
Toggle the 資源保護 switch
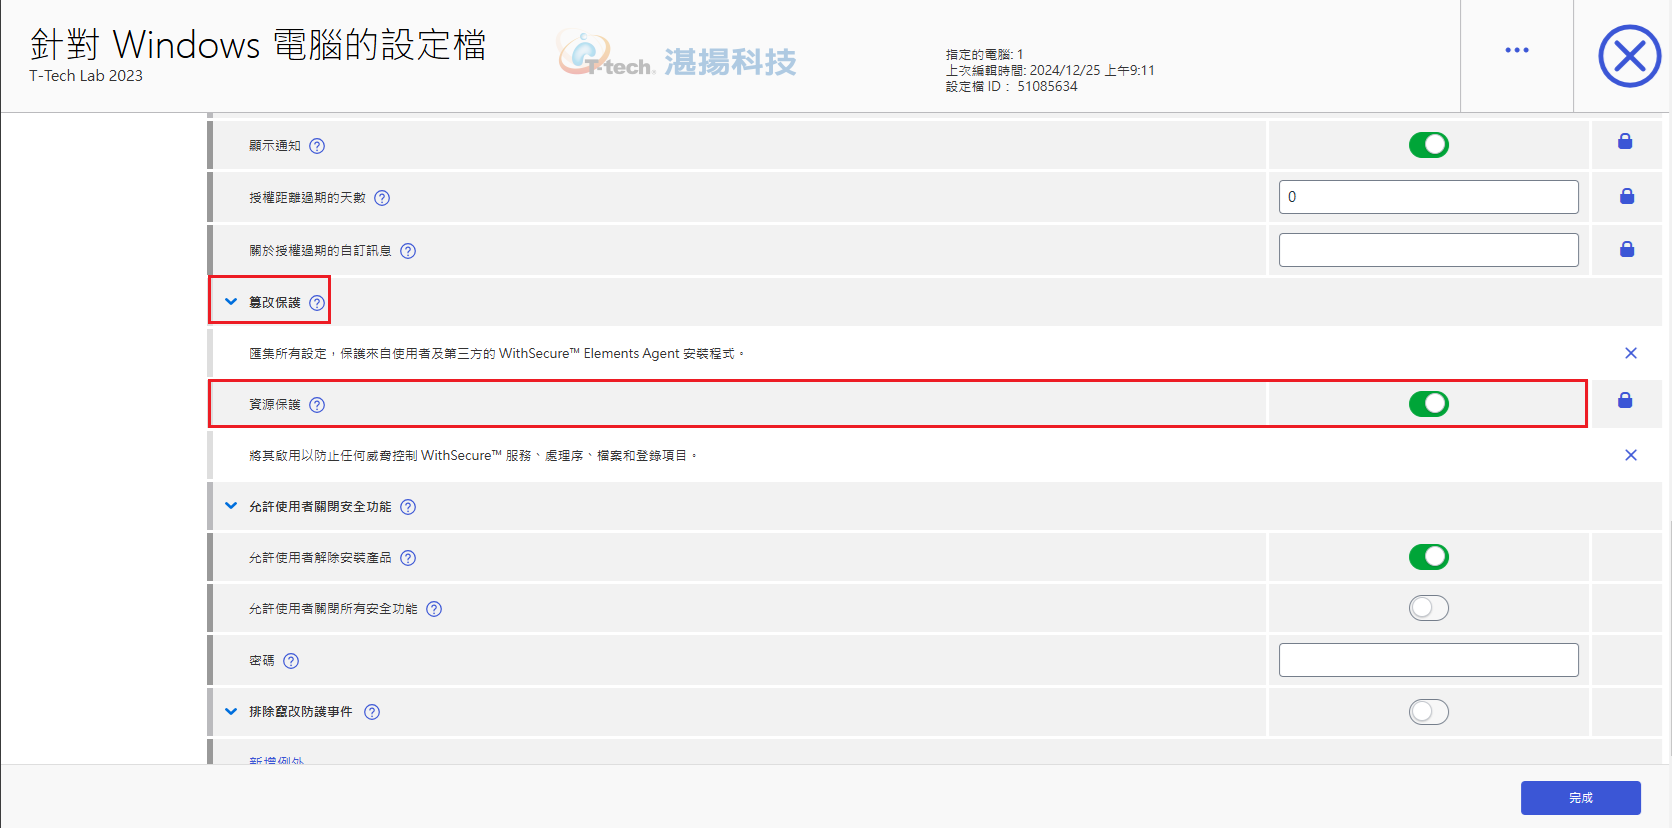point(1429,404)
